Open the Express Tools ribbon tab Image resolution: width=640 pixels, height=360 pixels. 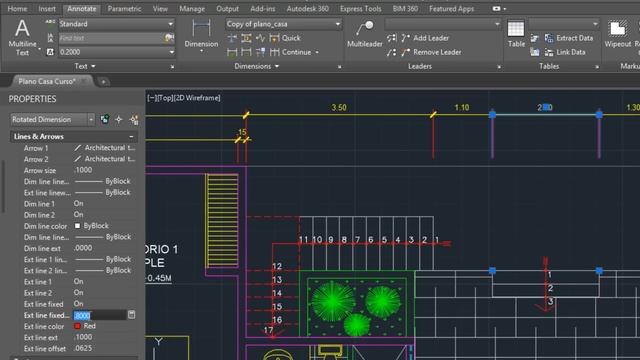(360, 9)
